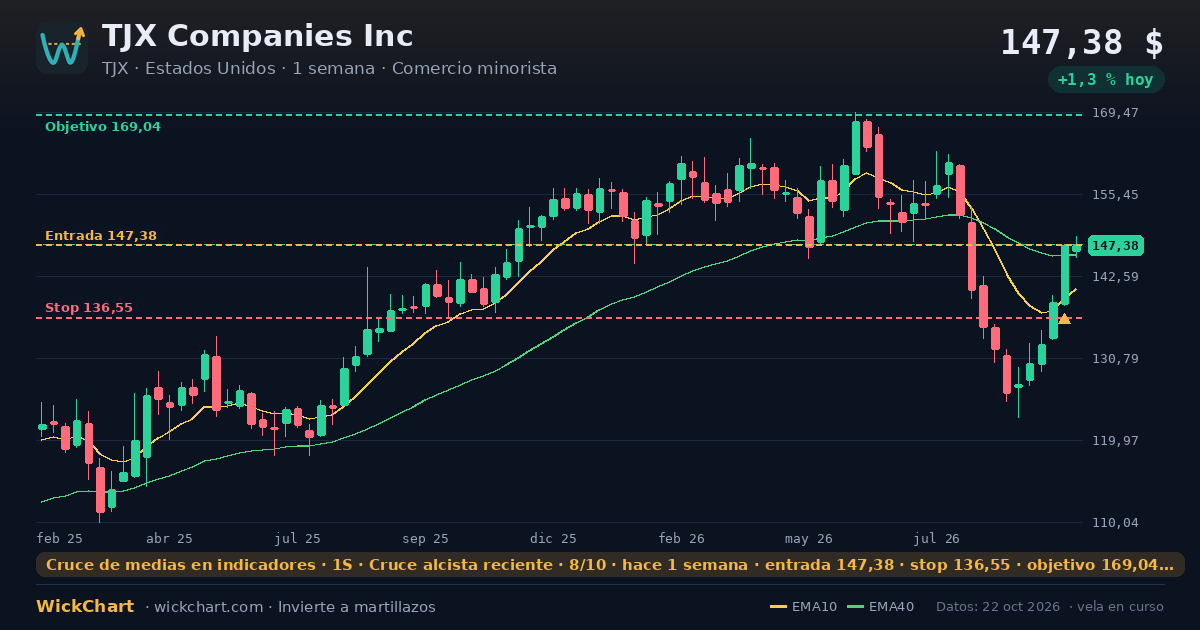Click the WickChart brand name in footer
Viewport: 1200px width, 630px height.
click(85, 607)
